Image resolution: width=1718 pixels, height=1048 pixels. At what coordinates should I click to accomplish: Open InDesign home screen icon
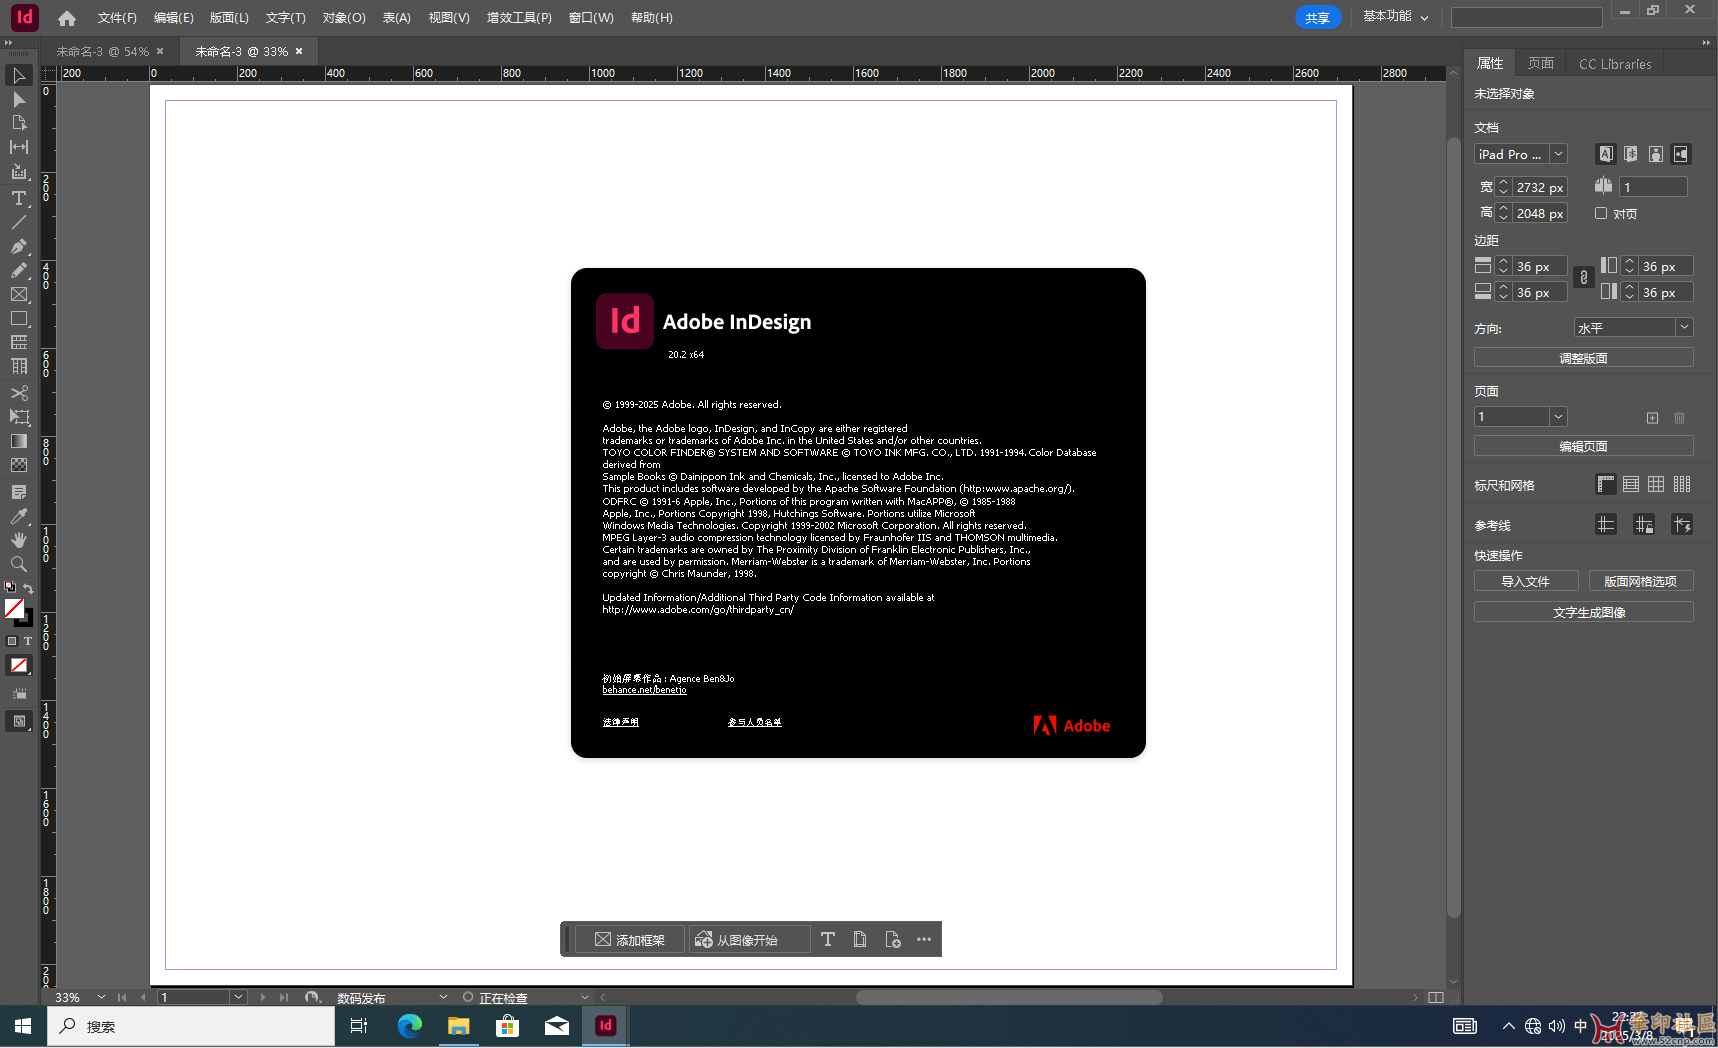pyautogui.click(x=67, y=18)
